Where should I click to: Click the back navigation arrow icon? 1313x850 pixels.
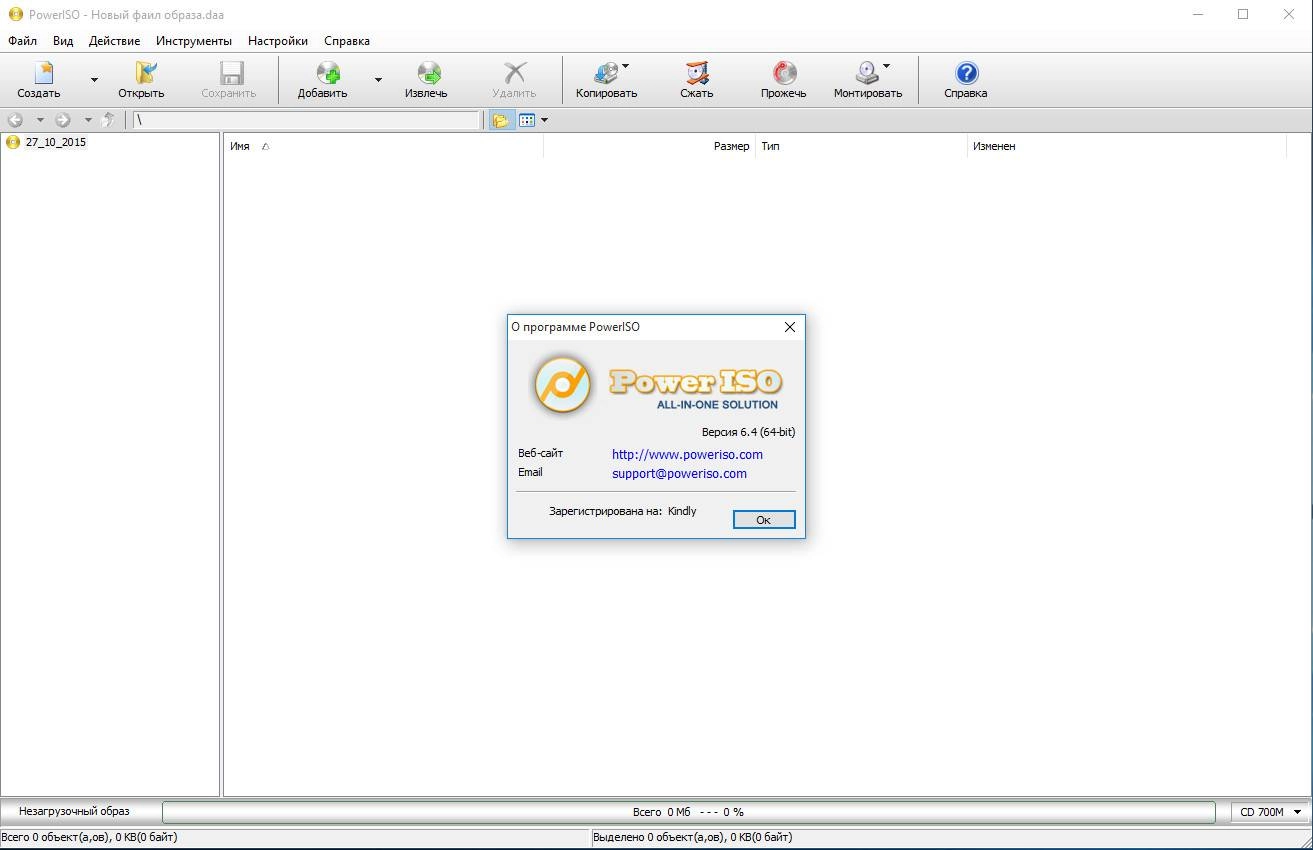15,120
